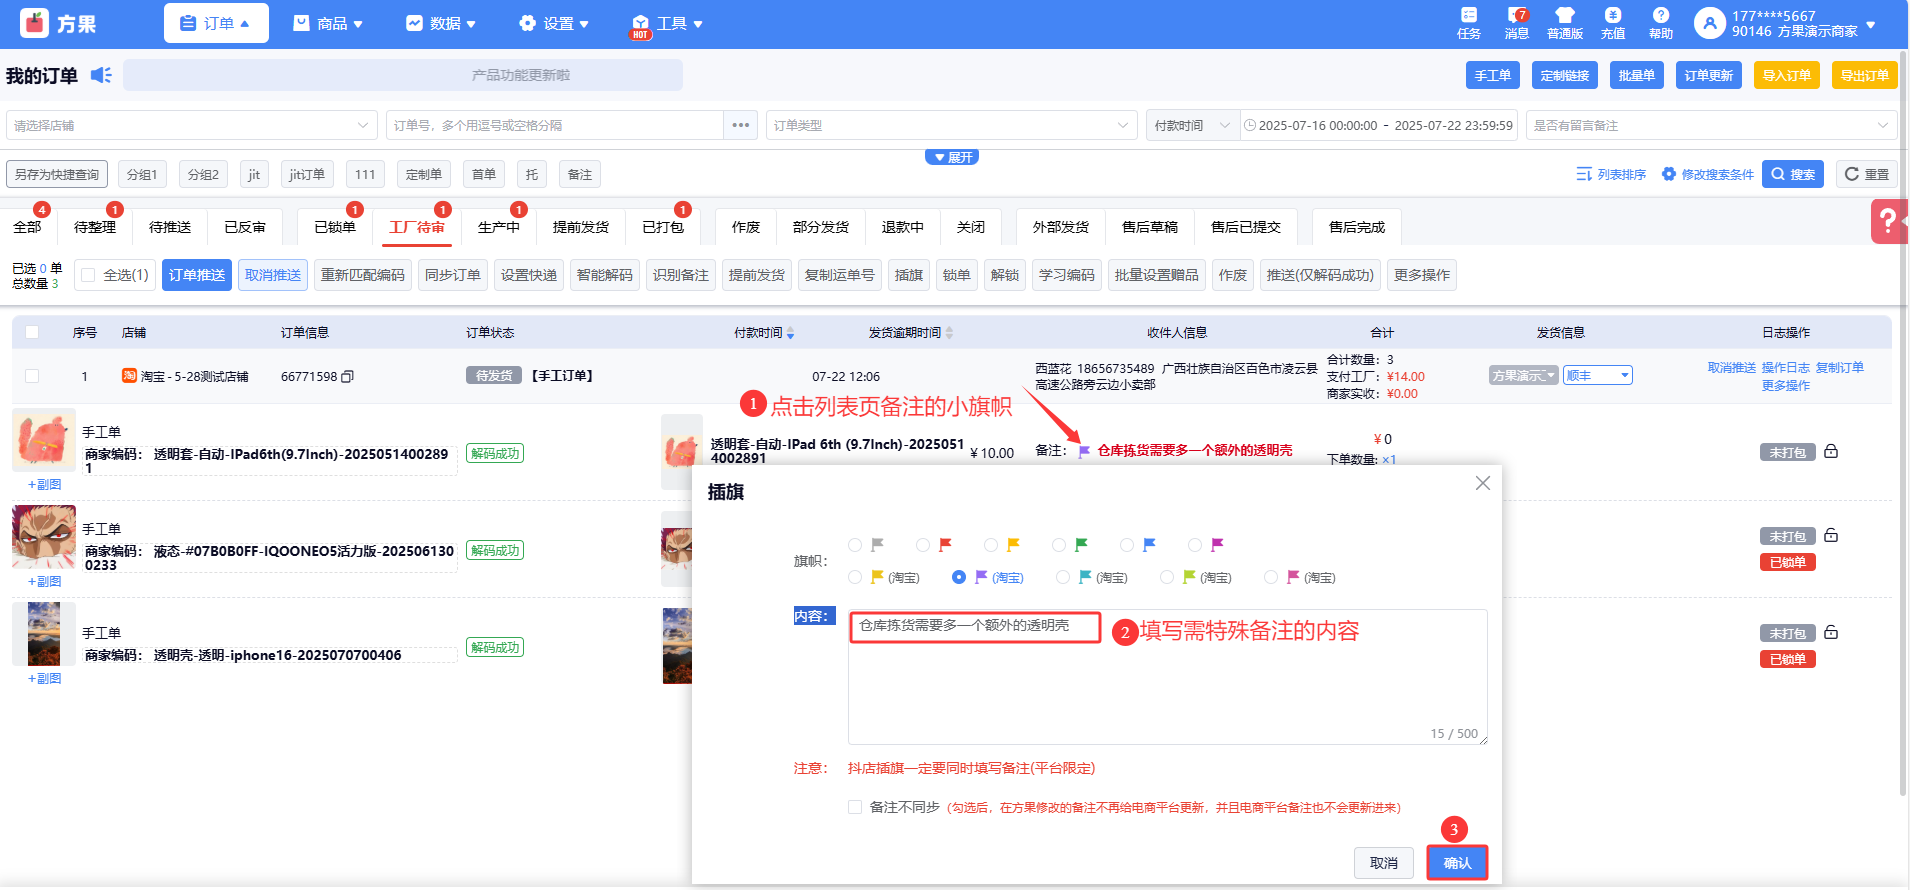Click the 导出订单 button

coord(1864,75)
